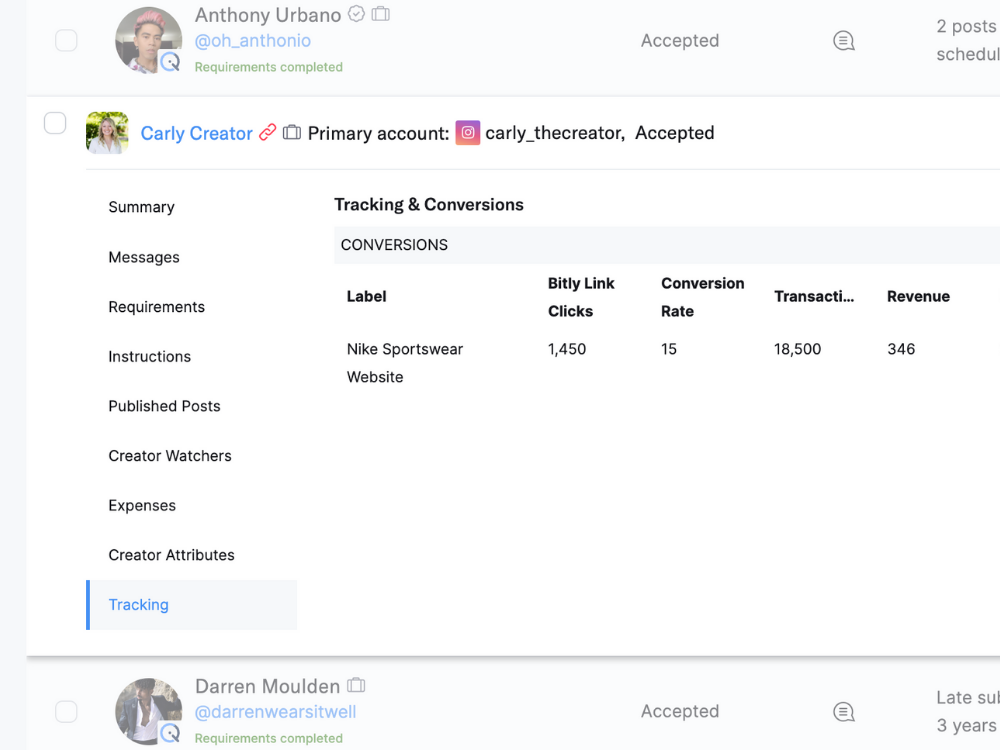Select the Expenses tab

pyautogui.click(x=142, y=505)
